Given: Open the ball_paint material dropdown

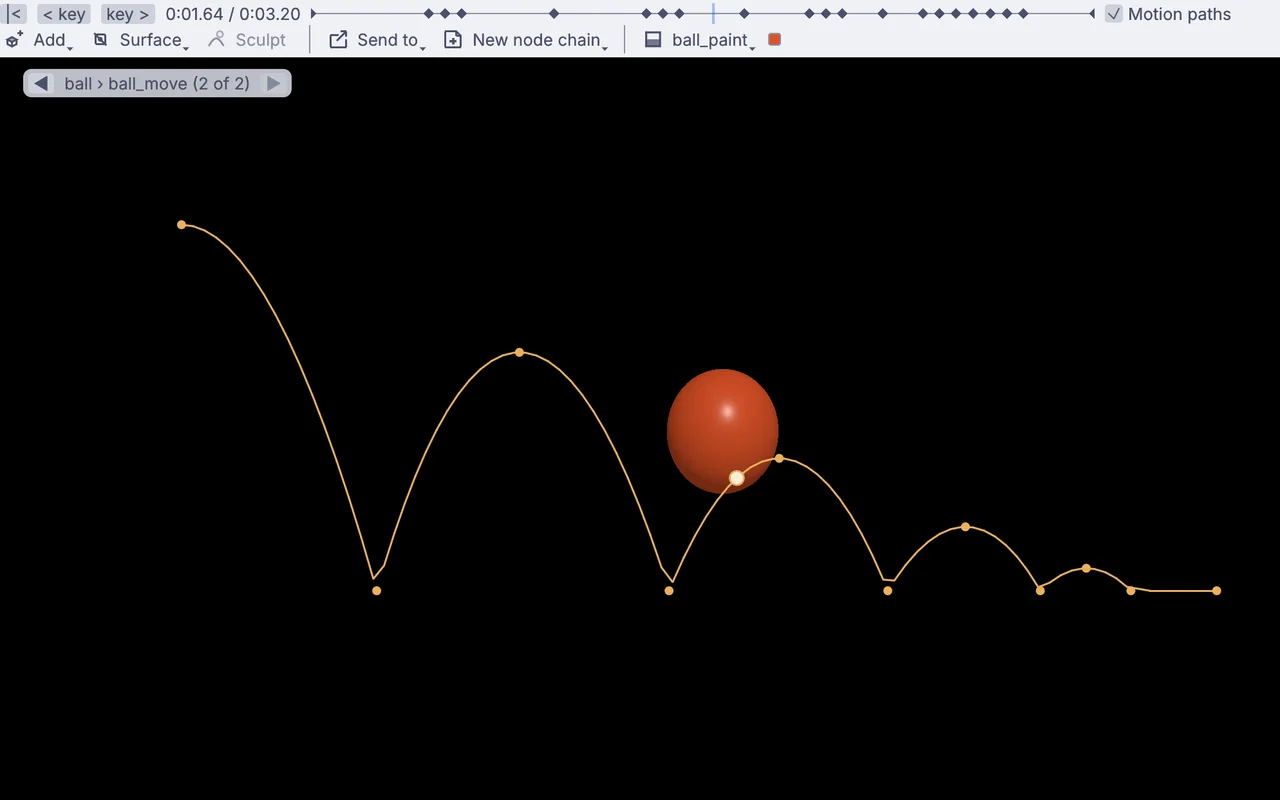Looking at the screenshot, I should click(x=700, y=40).
